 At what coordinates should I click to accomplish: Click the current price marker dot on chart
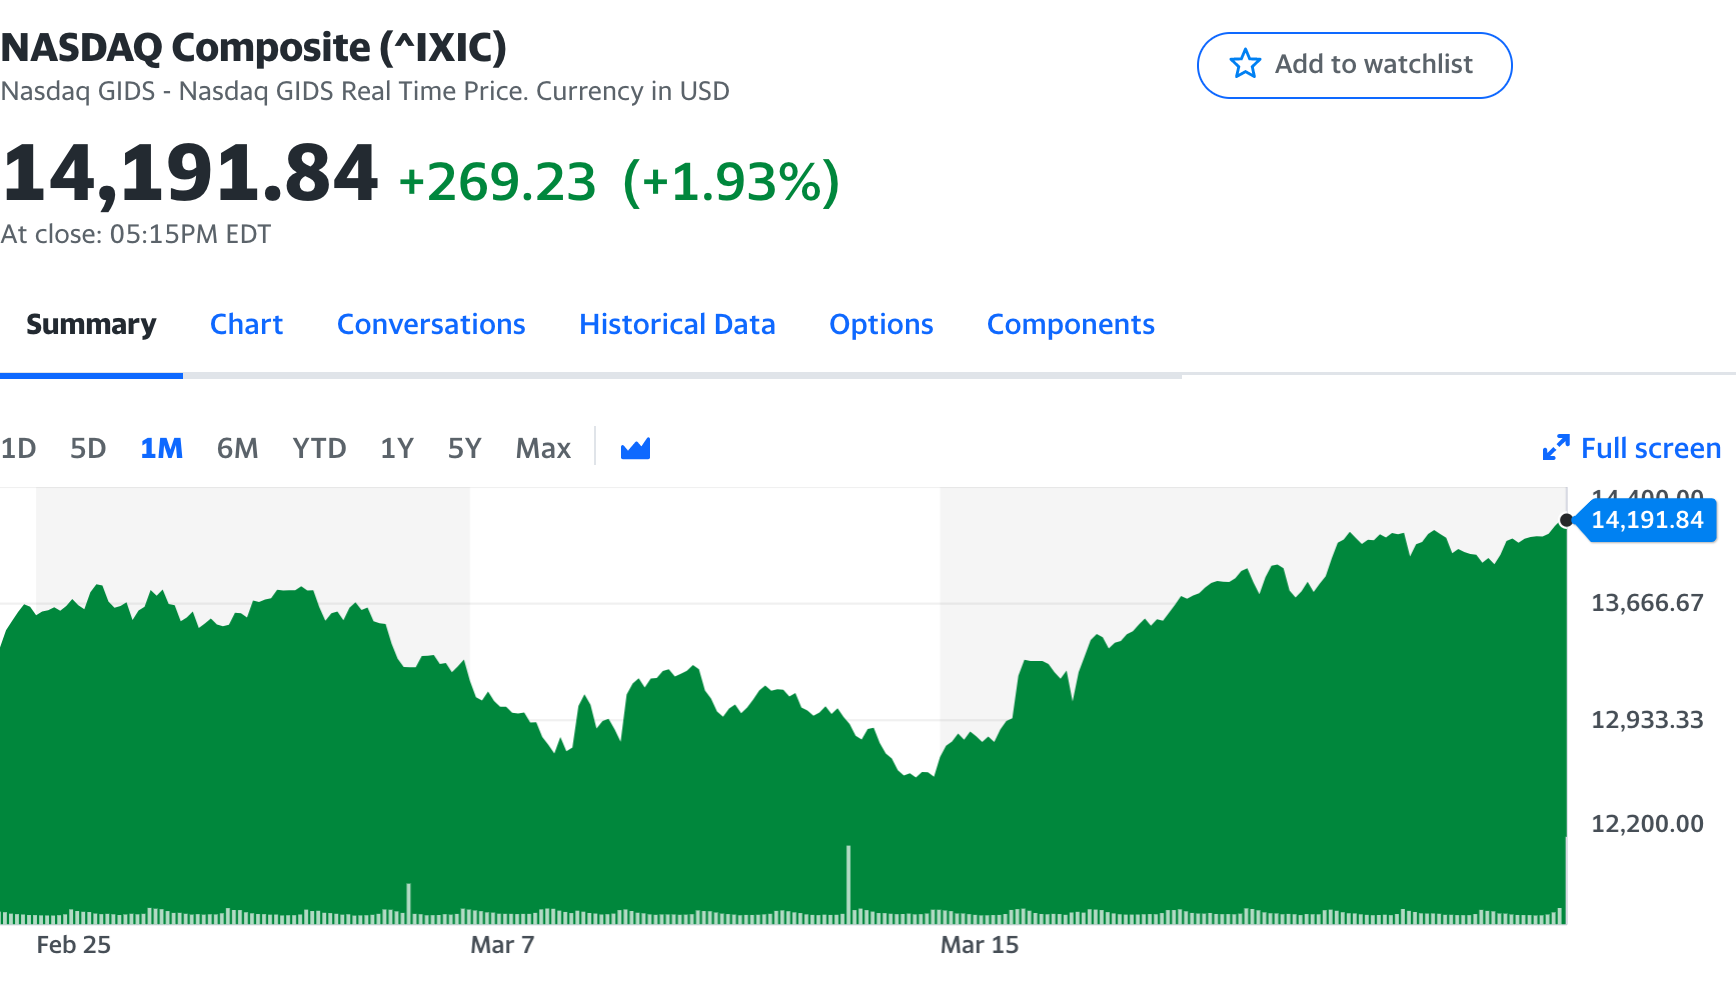tap(1566, 520)
